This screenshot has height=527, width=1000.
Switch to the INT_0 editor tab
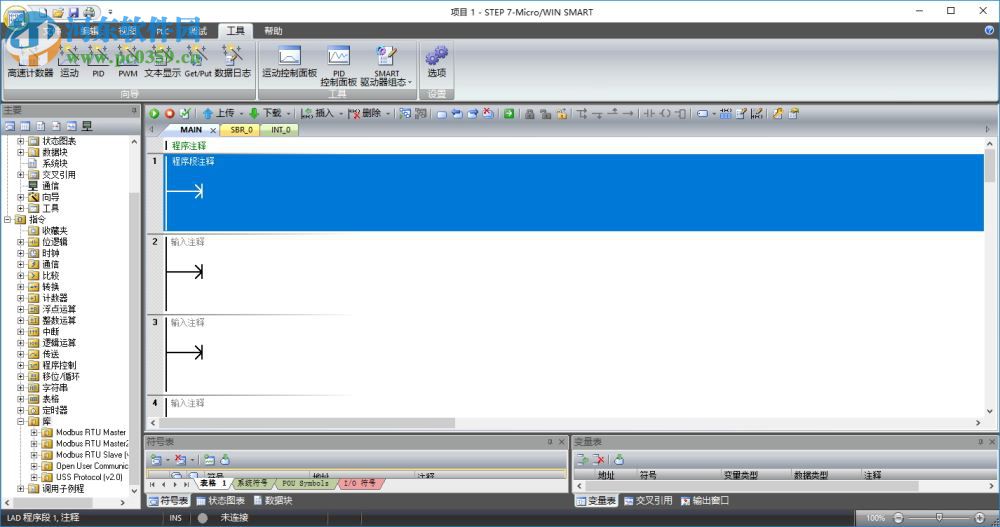[x=281, y=130]
